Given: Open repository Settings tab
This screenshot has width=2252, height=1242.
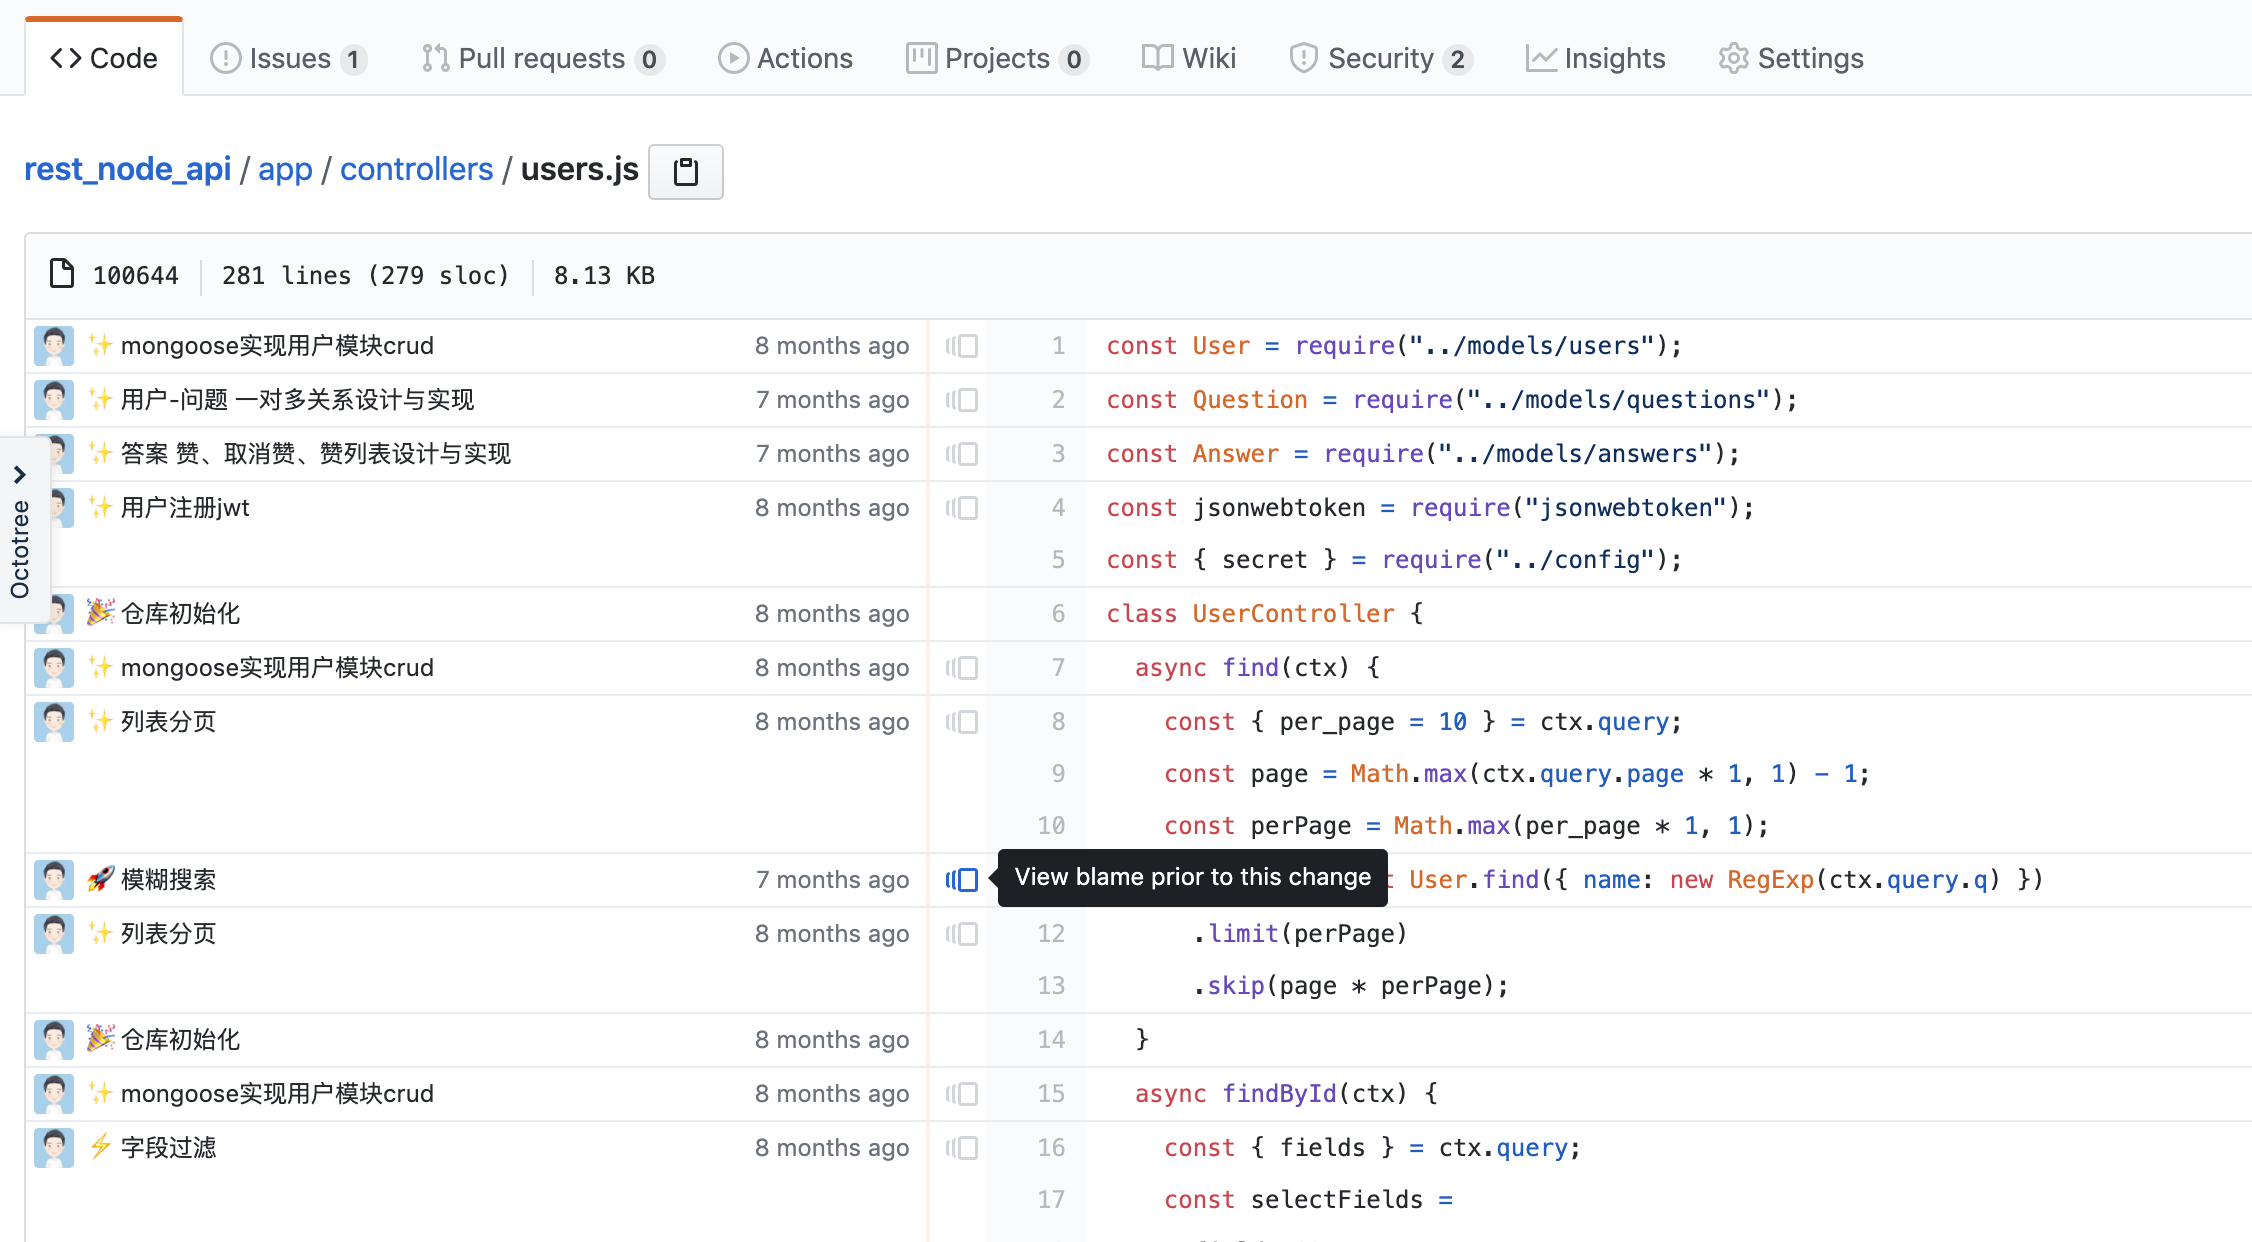Looking at the screenshot, I should 1791,58.
